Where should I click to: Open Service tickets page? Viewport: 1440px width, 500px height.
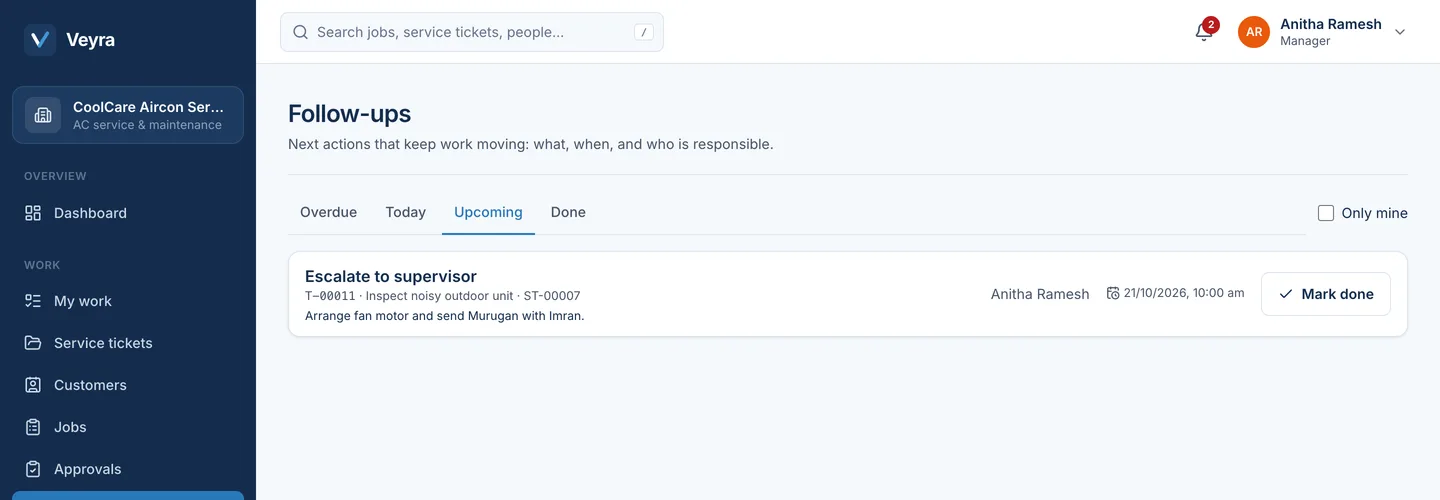click(128, 343)
